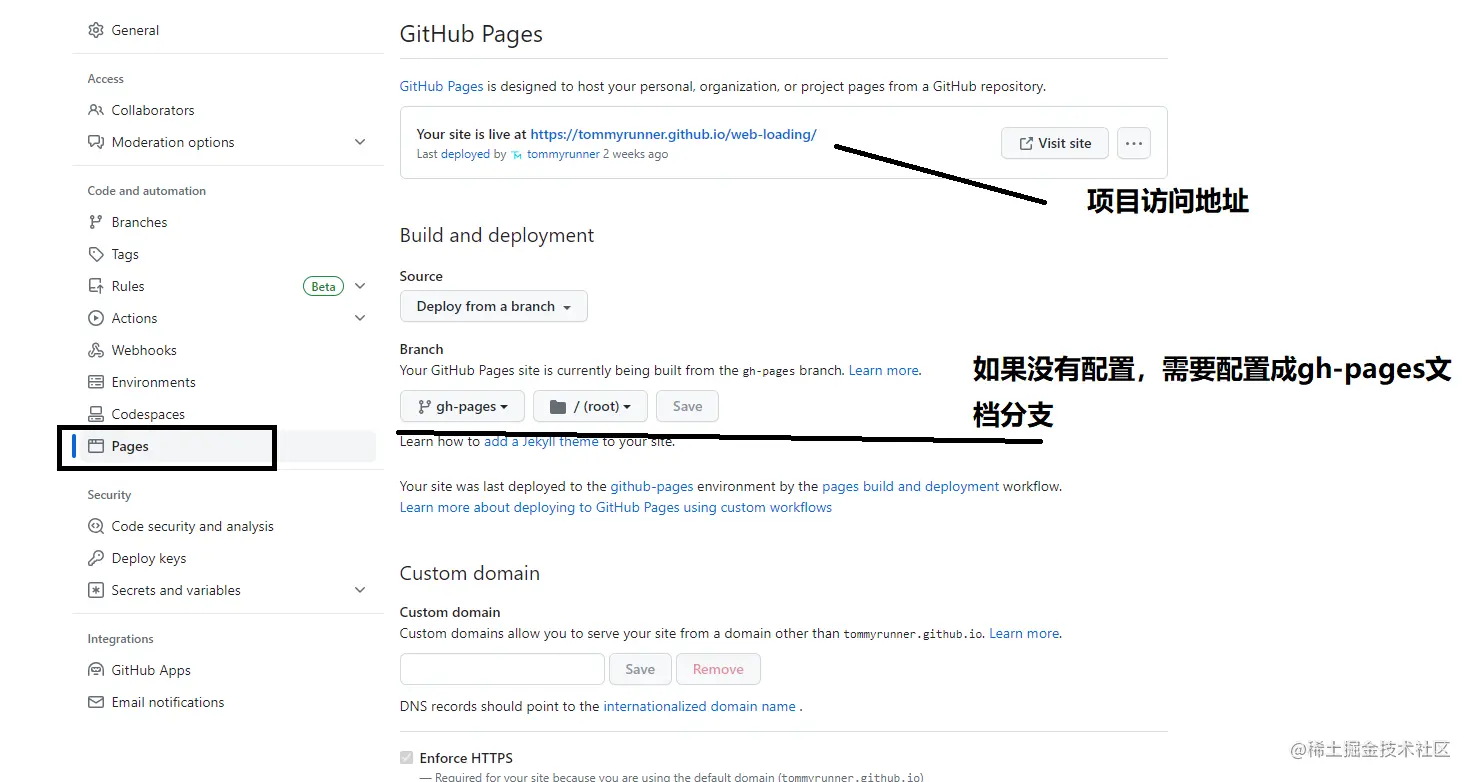1473x782 pixels.
Task: Open Code security and analysis
Action: click(x=192, y=526)
